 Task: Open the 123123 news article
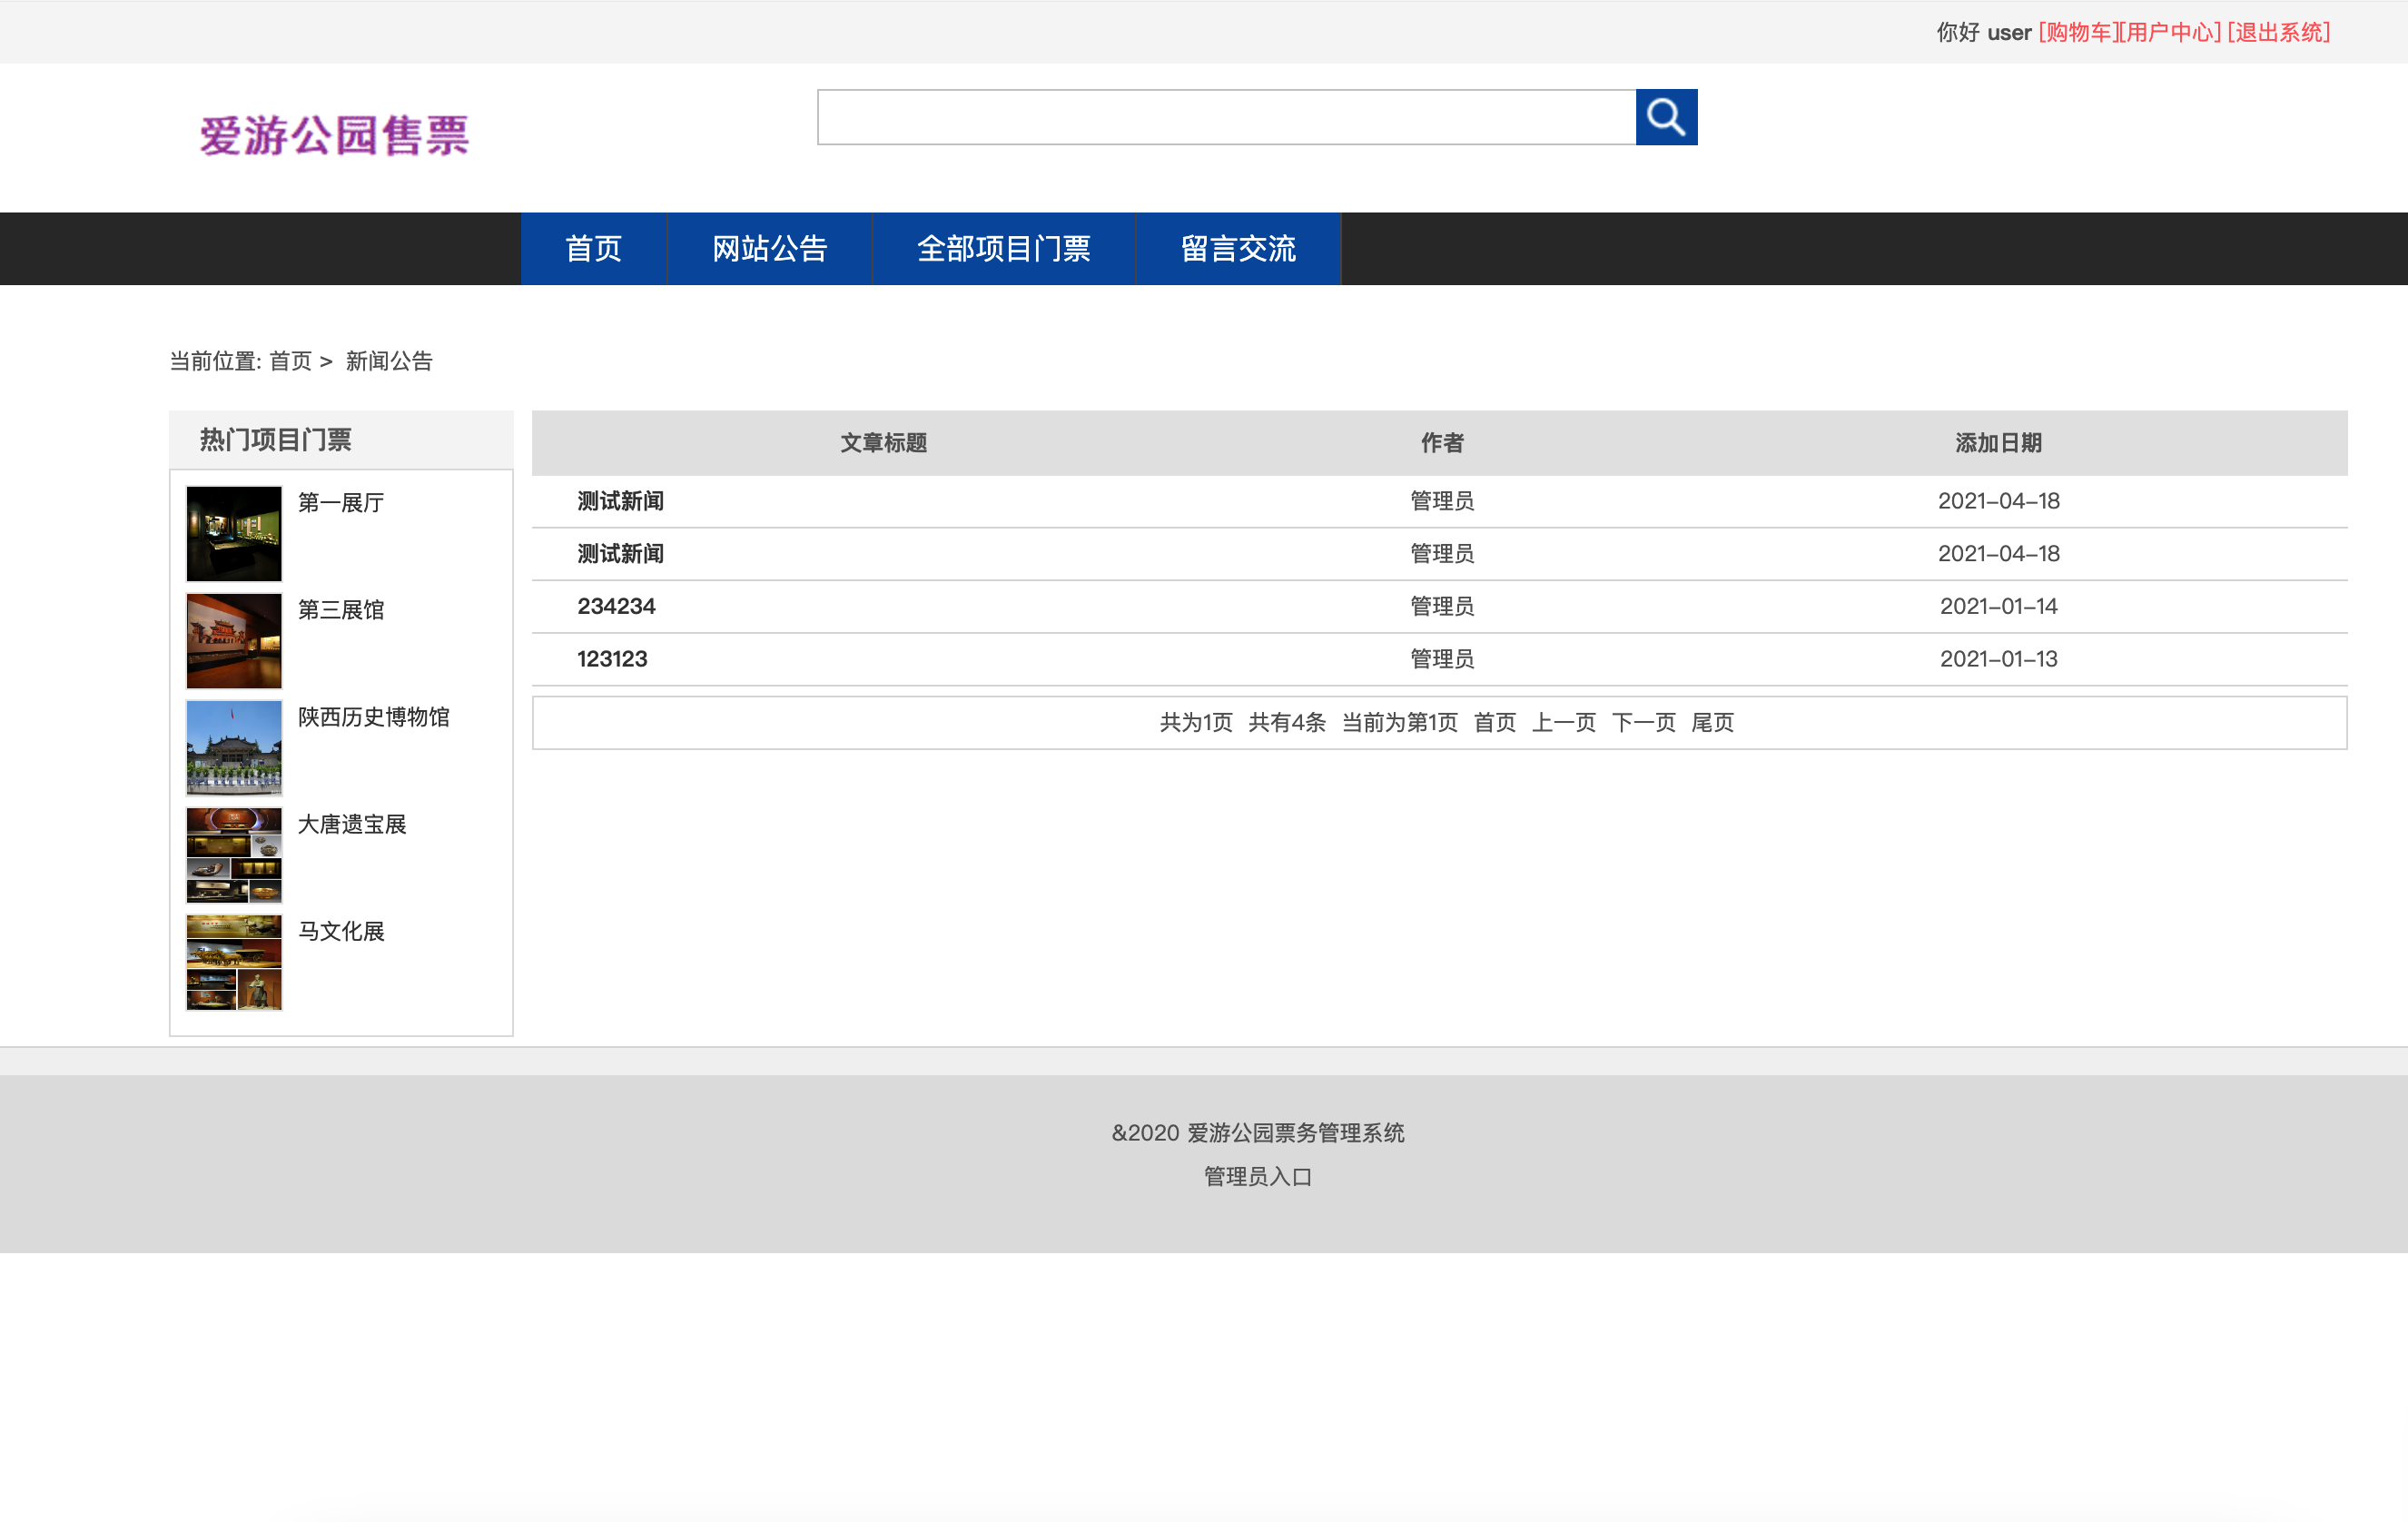pos(612,659)
